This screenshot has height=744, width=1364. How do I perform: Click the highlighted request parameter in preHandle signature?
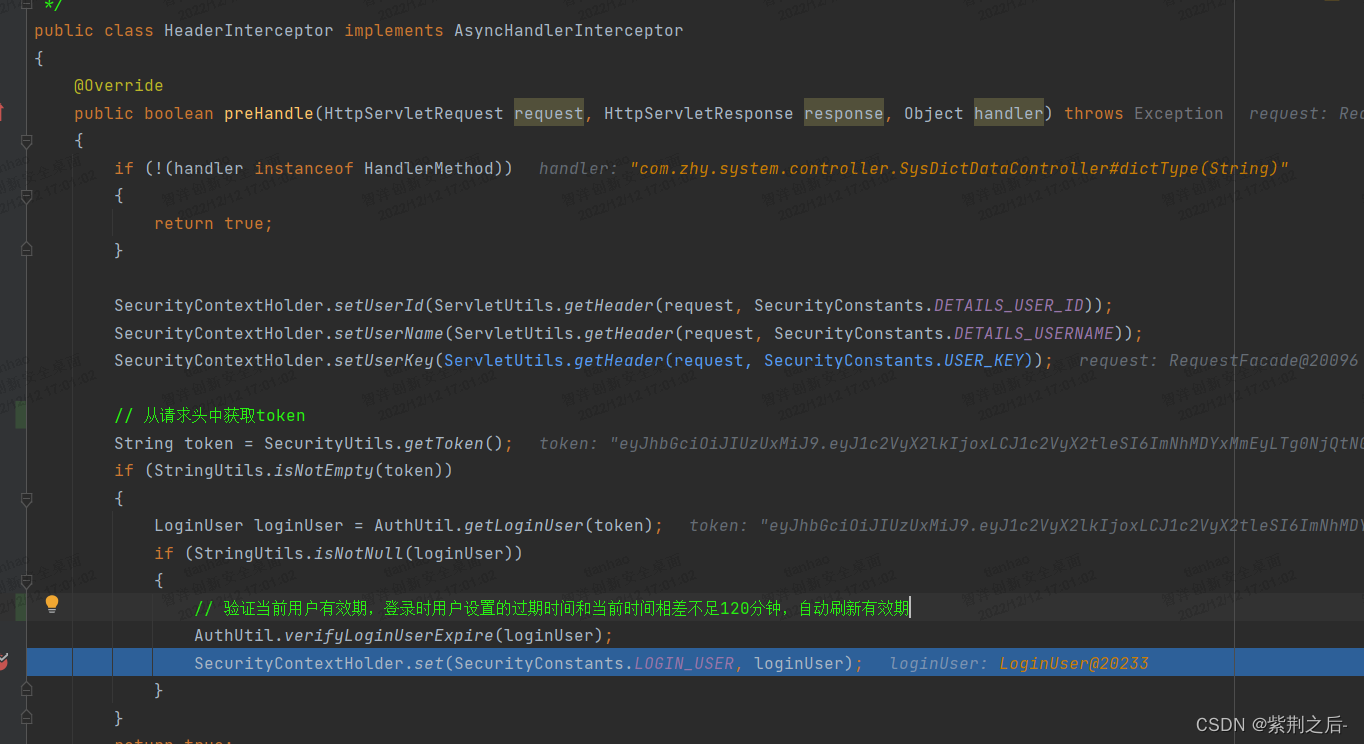click(x=548, y=113)
